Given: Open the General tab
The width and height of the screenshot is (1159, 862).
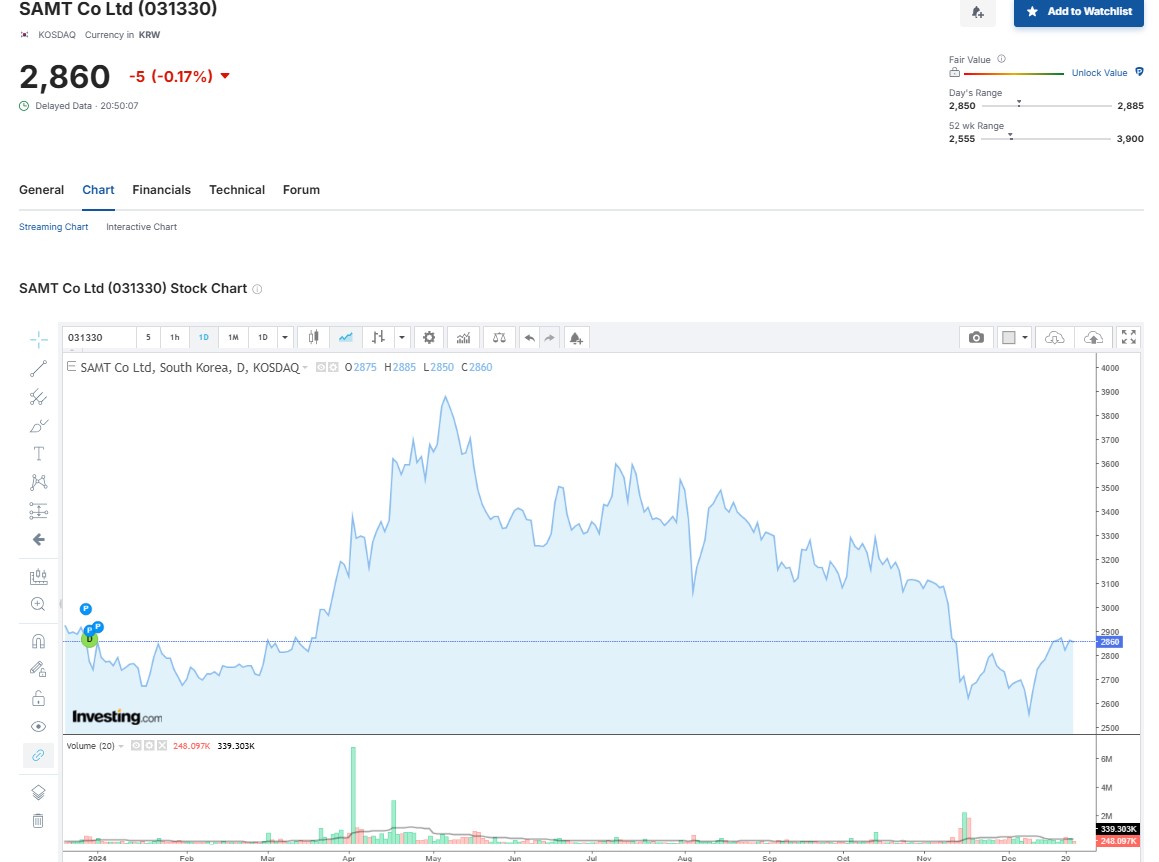Looking at the screenshot, I should [x=41, y=190].
